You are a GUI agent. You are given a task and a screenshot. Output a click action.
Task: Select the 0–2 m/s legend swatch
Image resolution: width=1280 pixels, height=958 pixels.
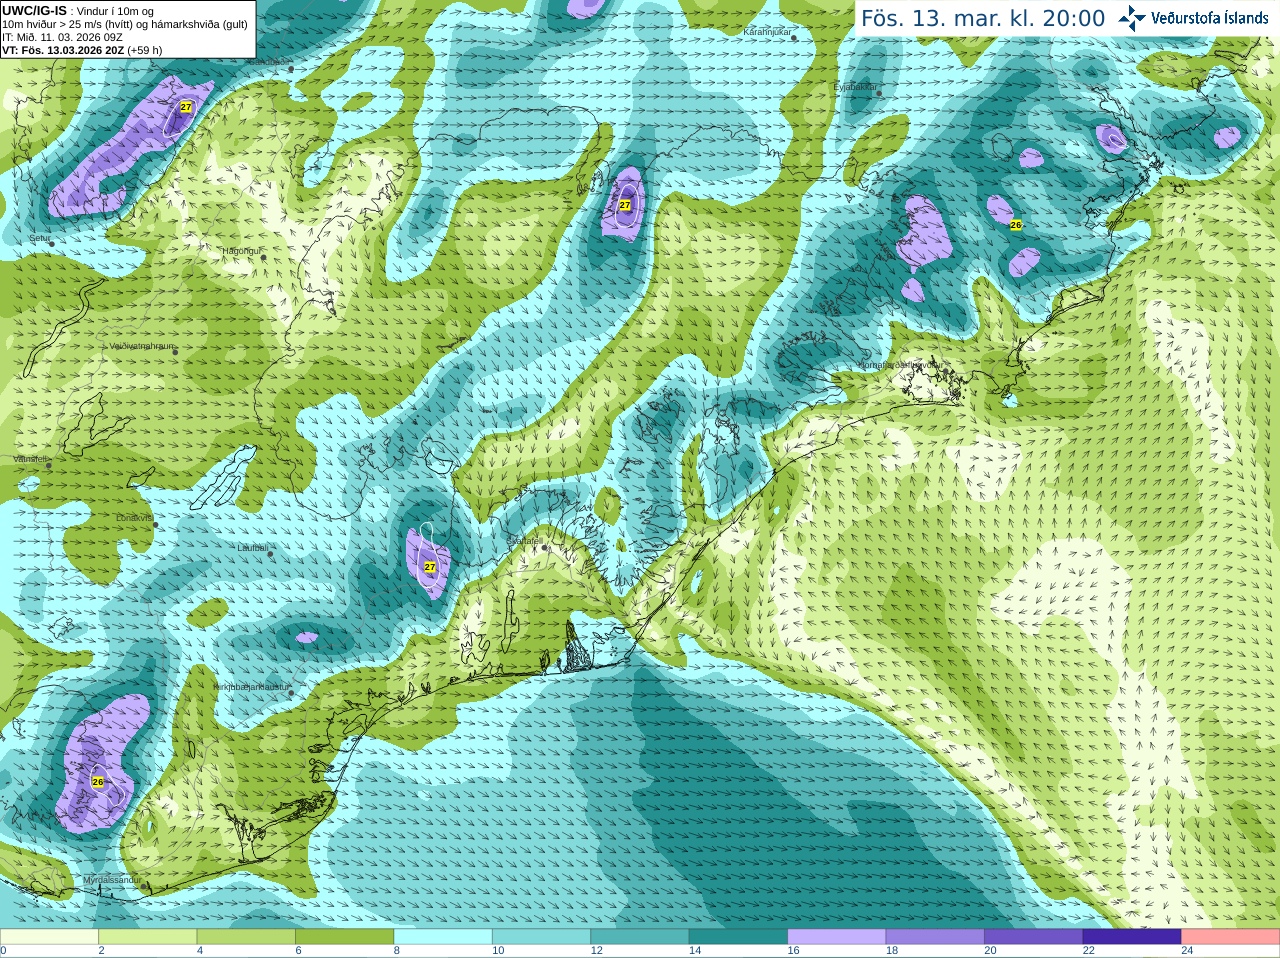click(49, 937)
